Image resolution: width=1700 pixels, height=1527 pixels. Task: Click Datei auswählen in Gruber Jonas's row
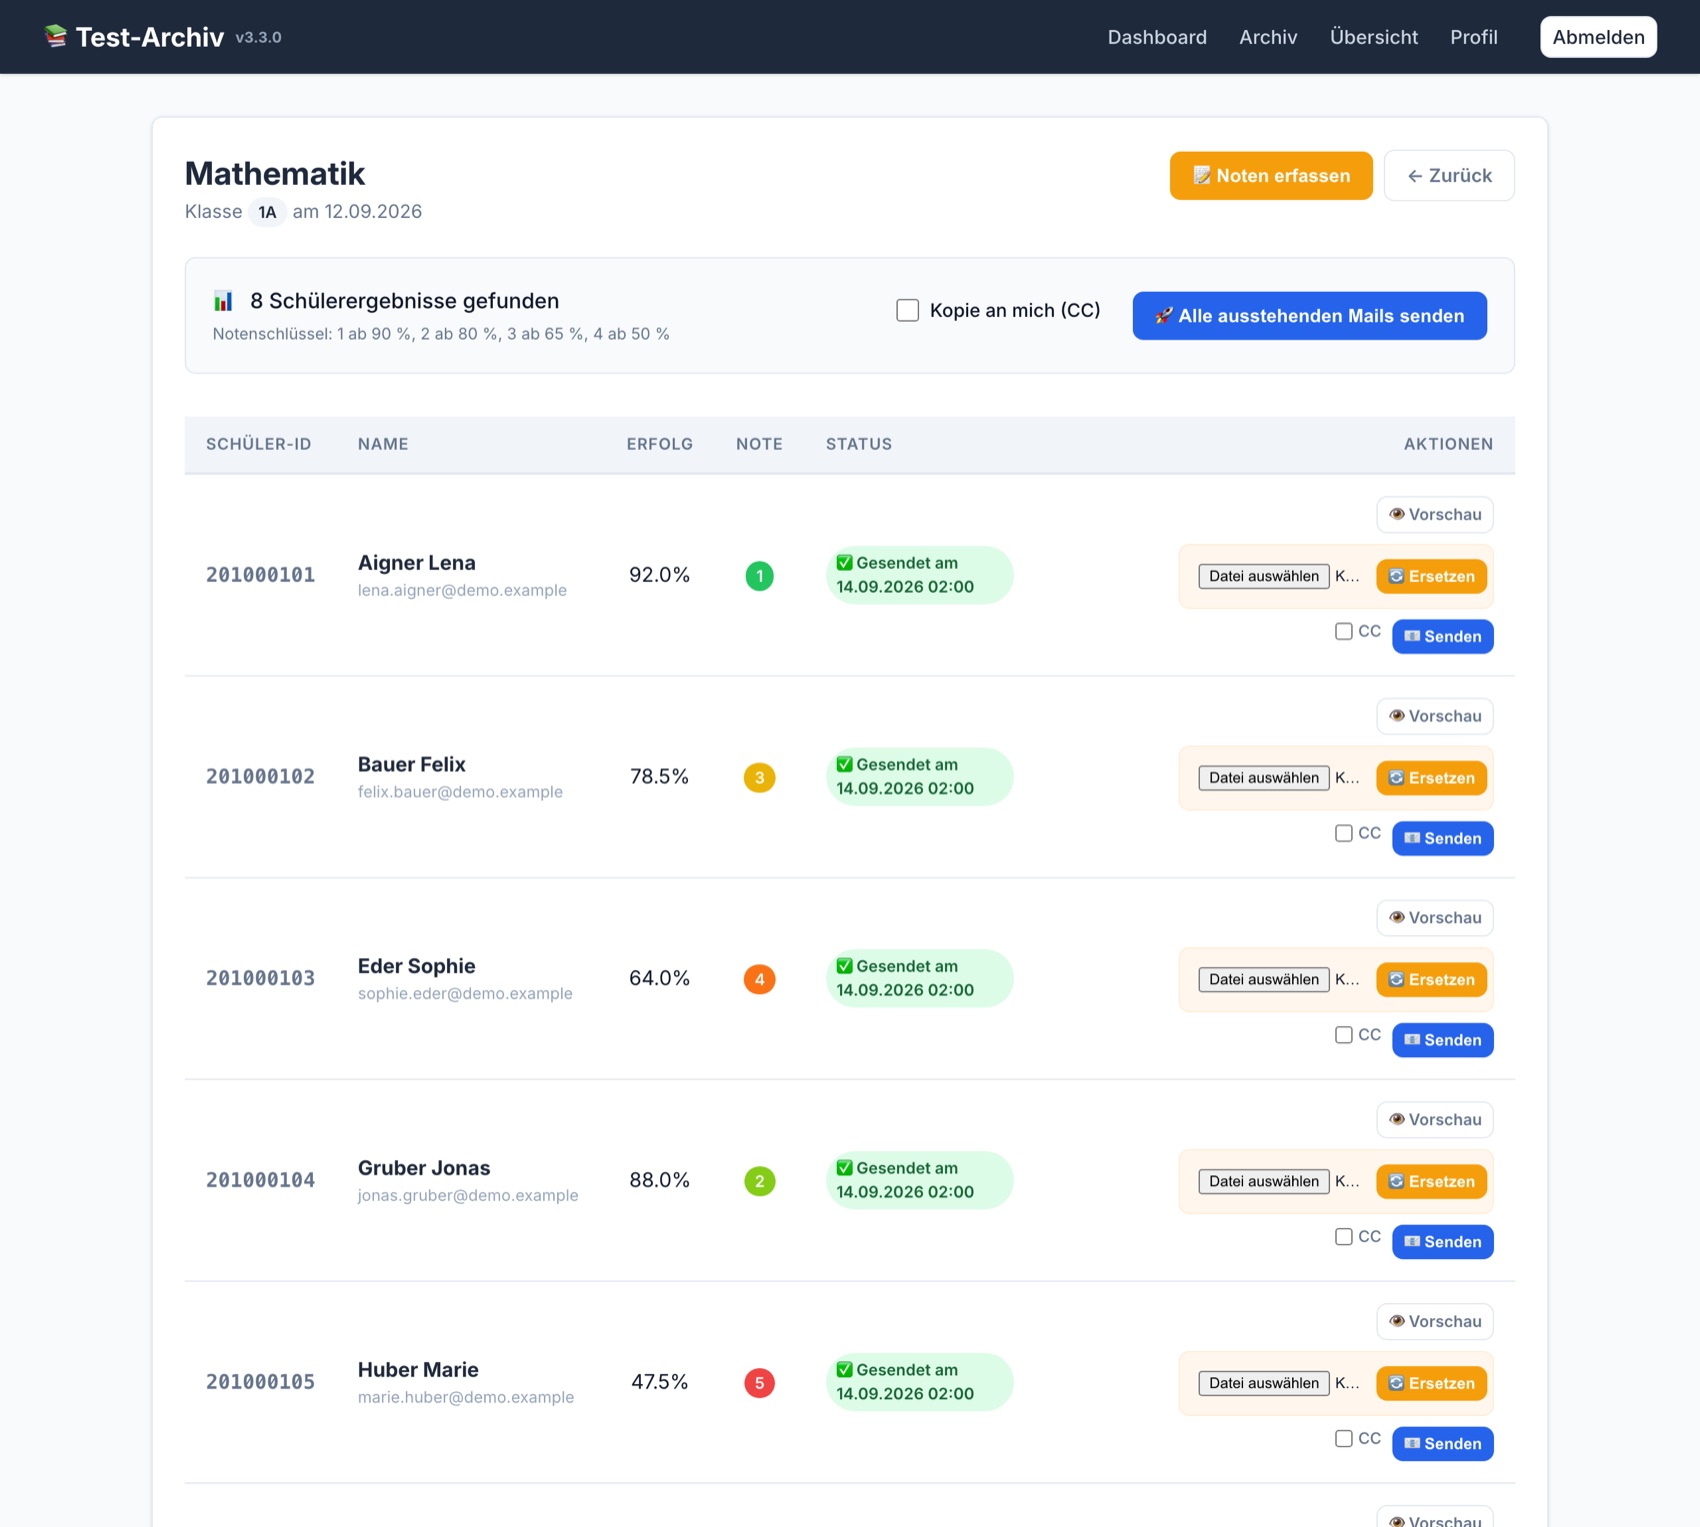[1264, 1182]
